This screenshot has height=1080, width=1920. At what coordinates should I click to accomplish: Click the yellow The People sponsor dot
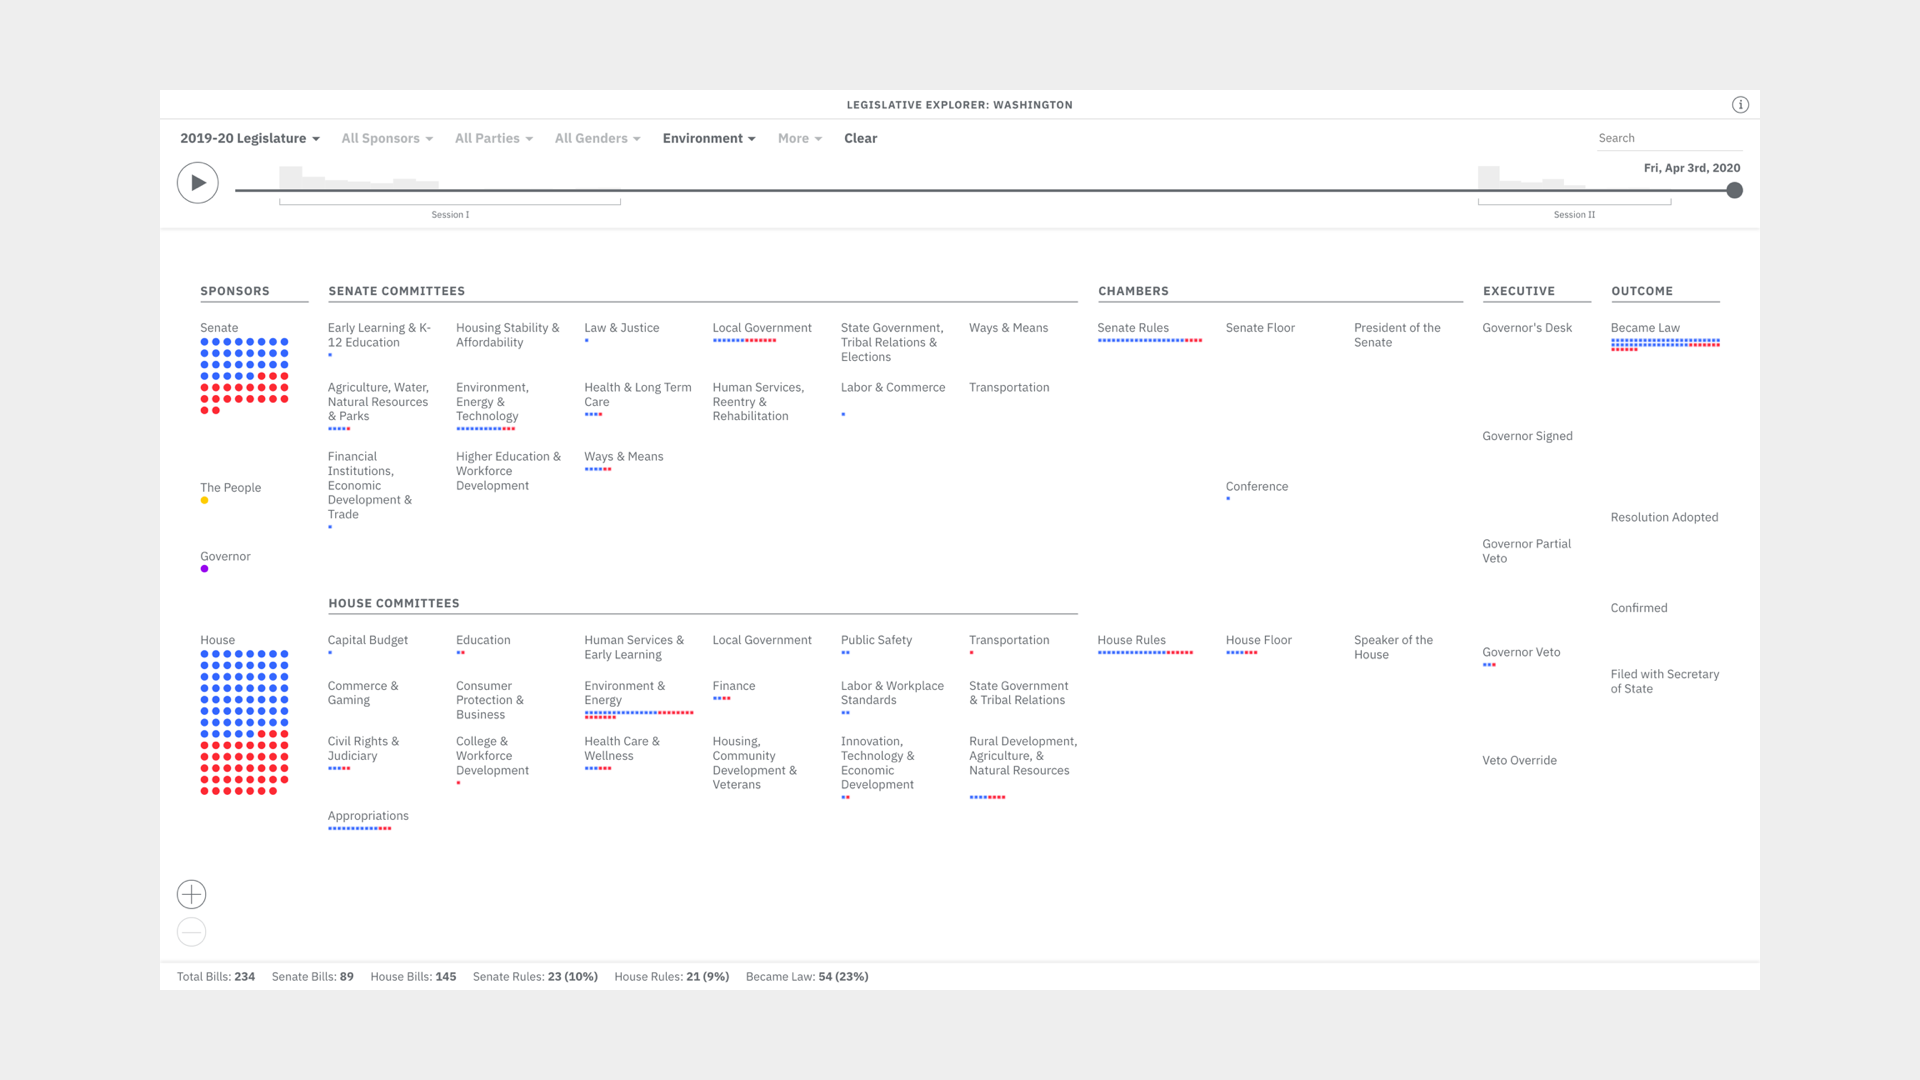click(204, 500)
